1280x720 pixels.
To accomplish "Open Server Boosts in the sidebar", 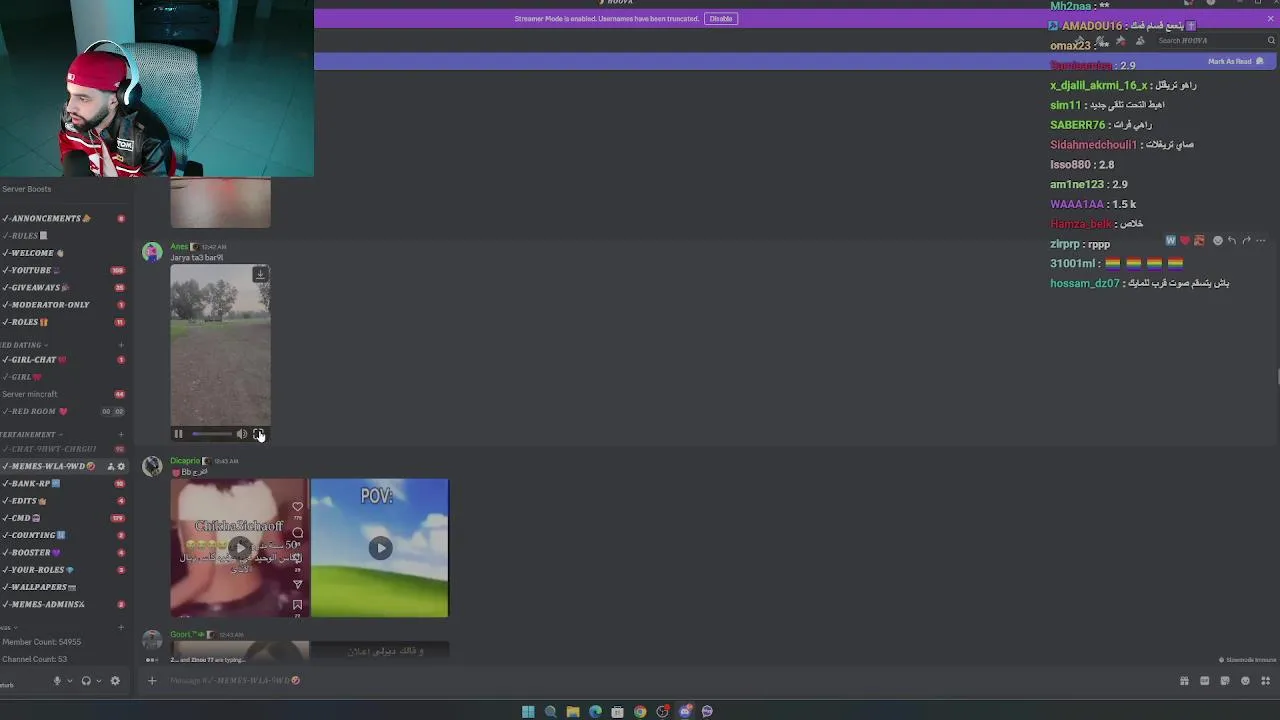I will [x=62, y=189].
